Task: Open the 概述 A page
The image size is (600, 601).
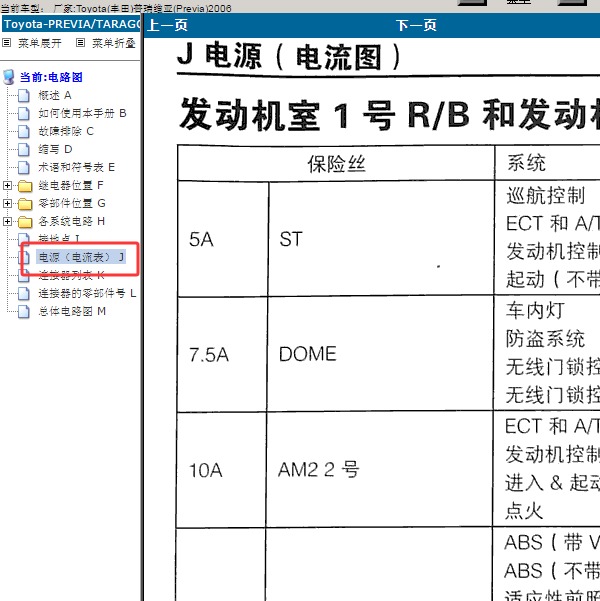Action: click(x=55, y=95)
